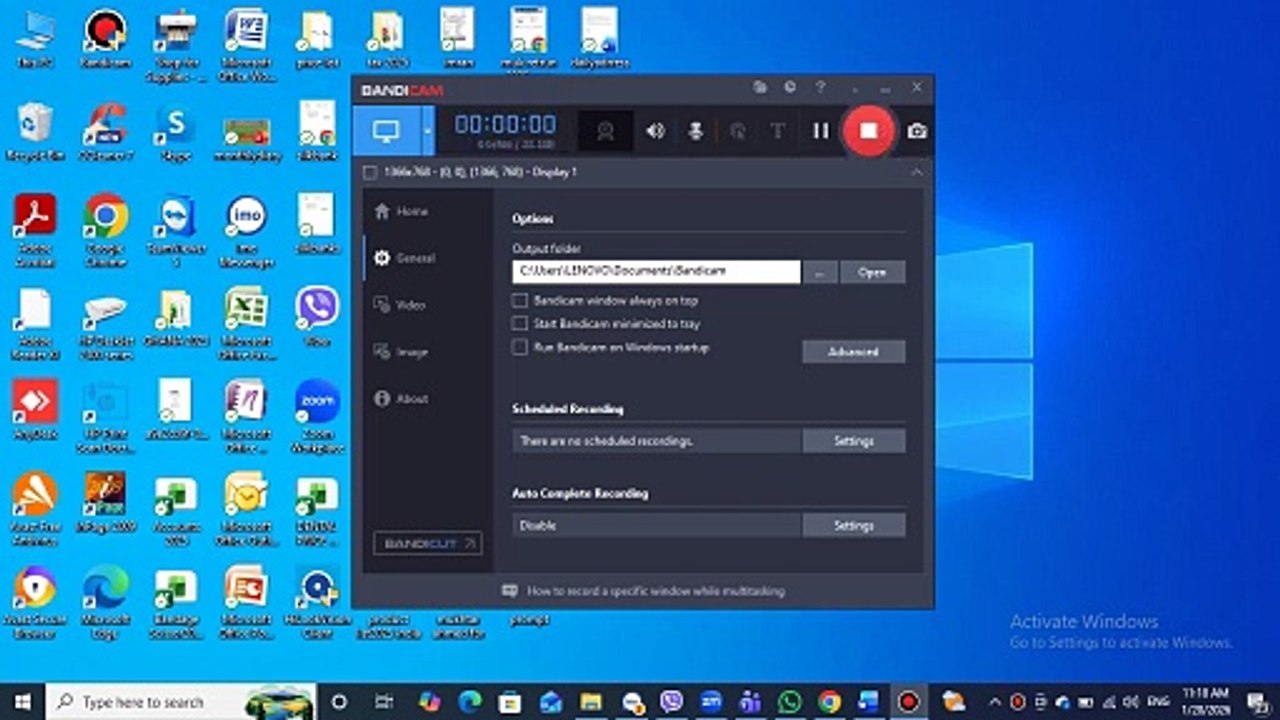This screenshot has width=1280, height=720.
Task: Pause the Bandicam recording
Action: click(820, 131)
